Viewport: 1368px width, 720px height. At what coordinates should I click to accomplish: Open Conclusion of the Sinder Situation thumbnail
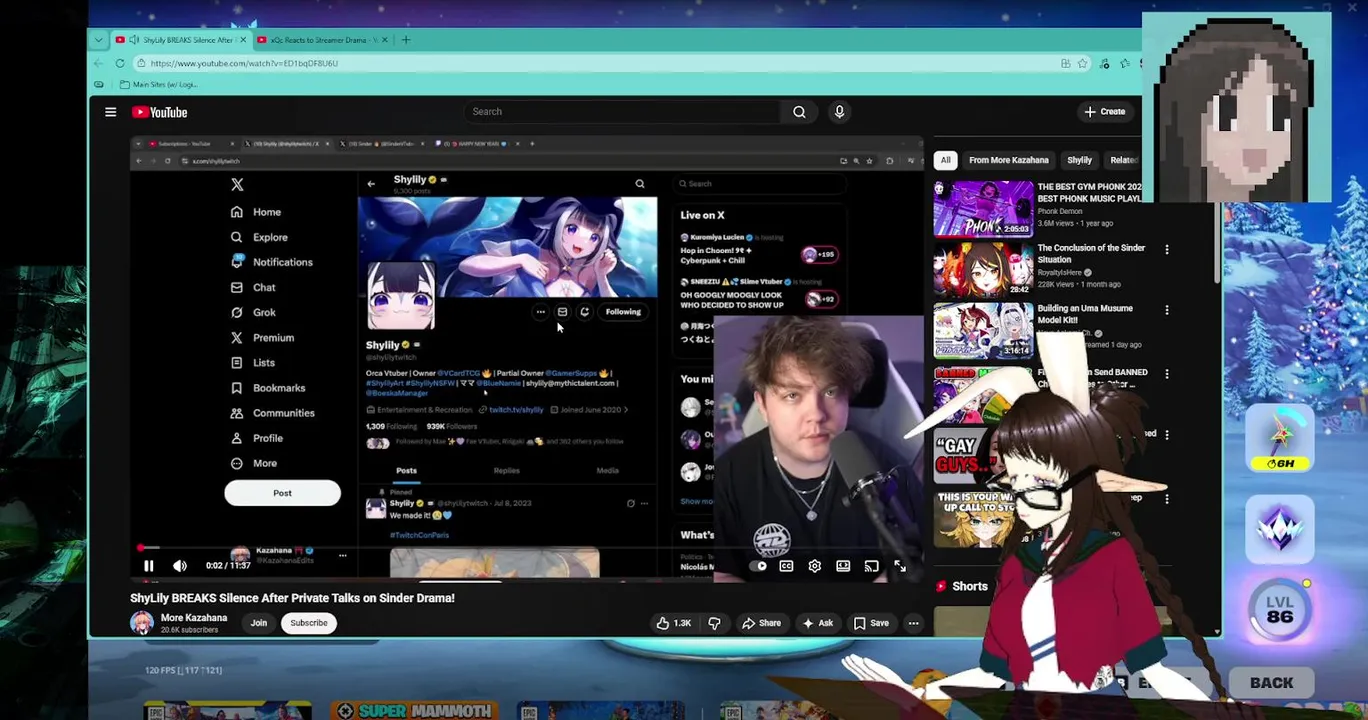coord(984,270)
